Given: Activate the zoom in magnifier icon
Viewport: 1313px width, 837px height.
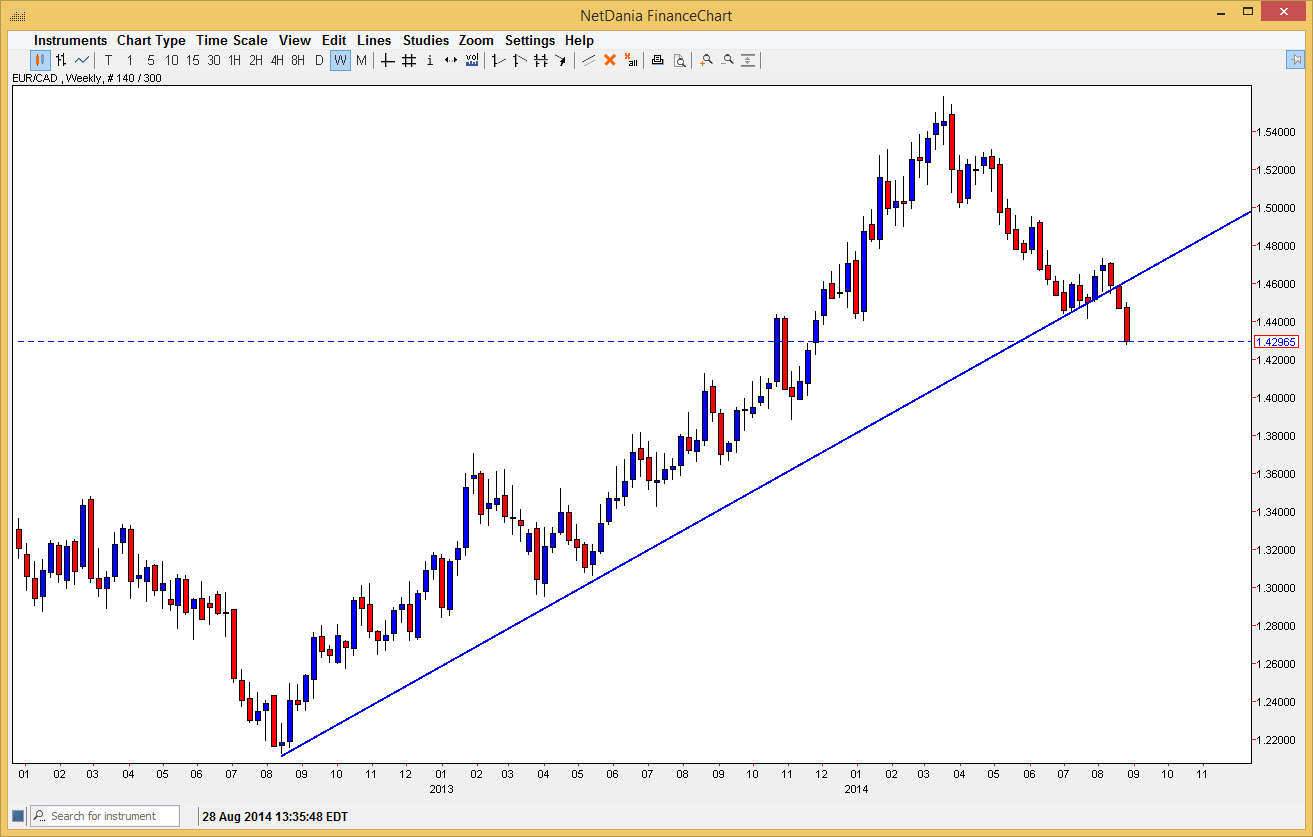Looking at the screenshot, I should point(706,60).
